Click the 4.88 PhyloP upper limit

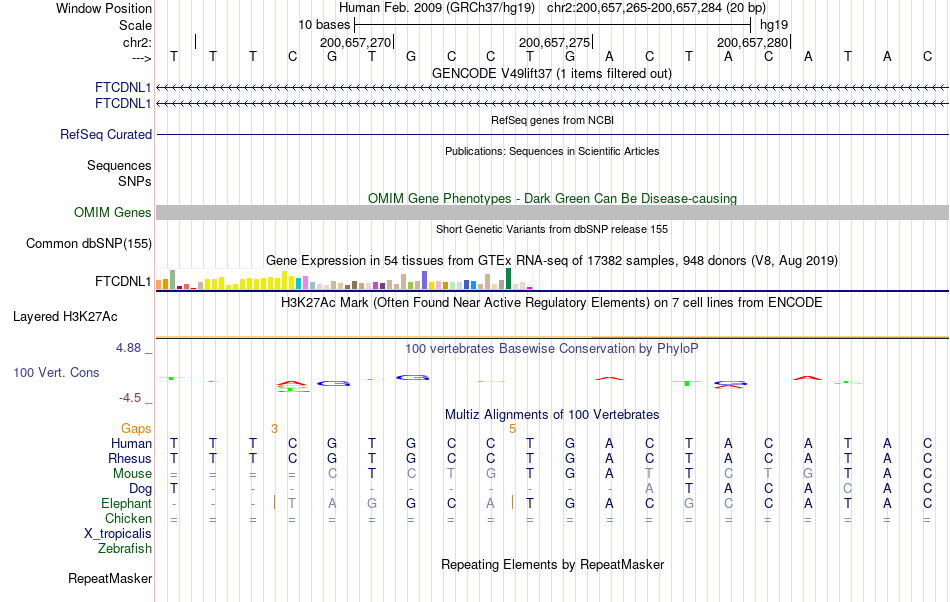point(128,348)
